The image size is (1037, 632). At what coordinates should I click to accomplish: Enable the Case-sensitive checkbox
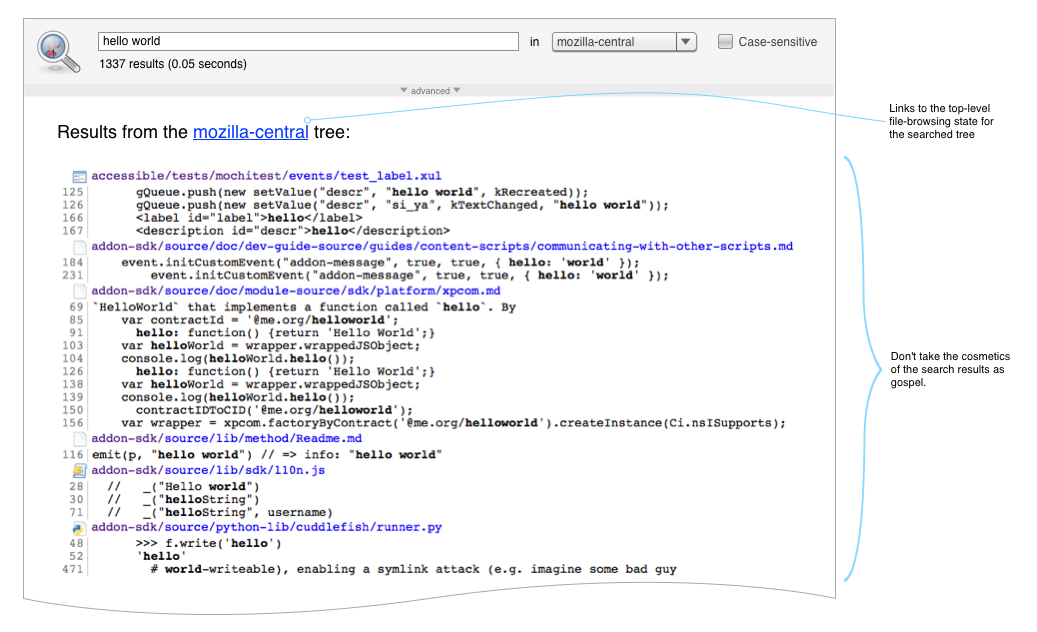726,42
